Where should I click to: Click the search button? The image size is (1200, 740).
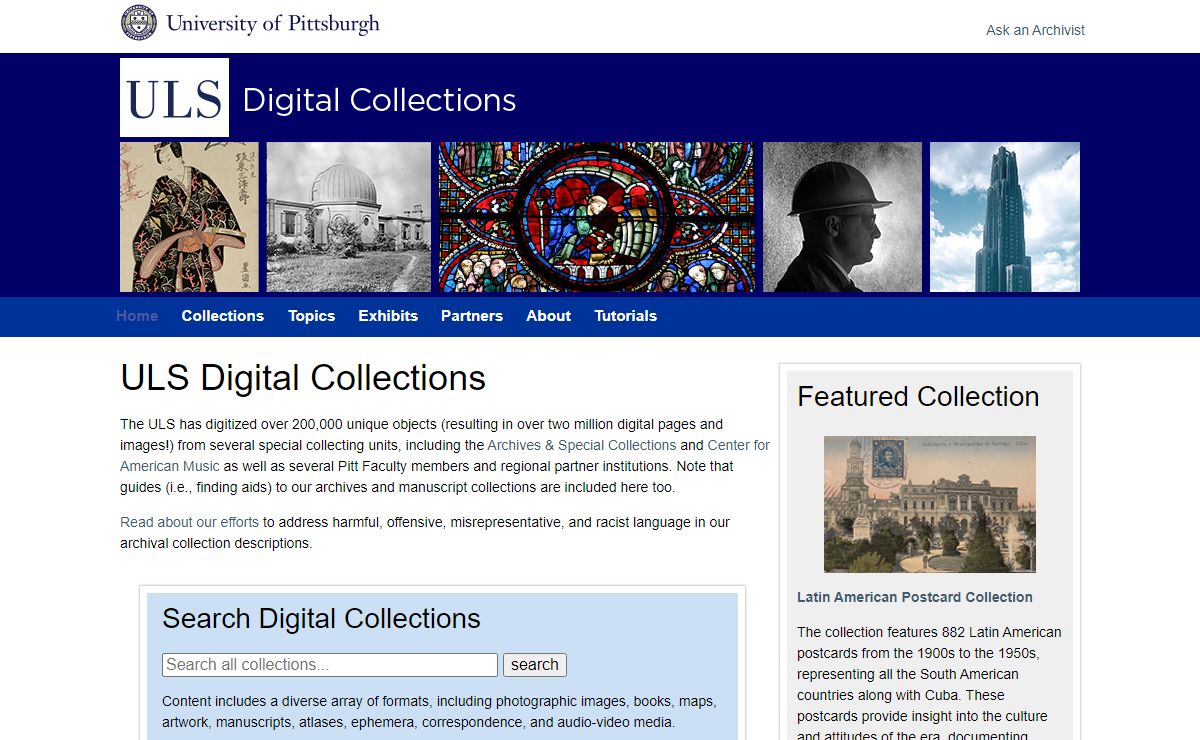[535, 665]
